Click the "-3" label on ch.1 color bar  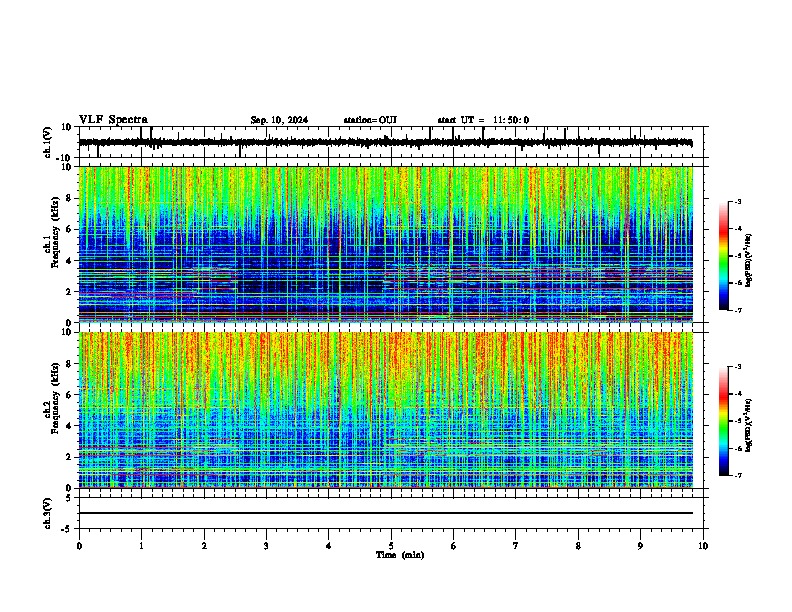[737, 201]
